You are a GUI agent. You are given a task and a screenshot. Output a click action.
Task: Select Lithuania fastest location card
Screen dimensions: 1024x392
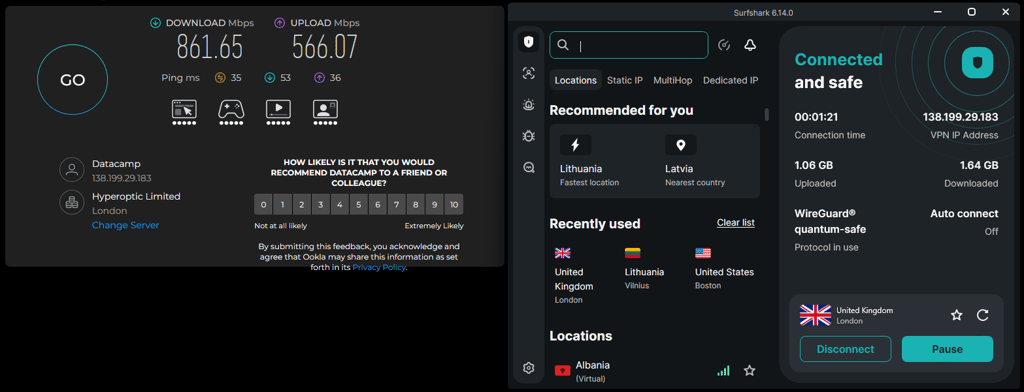pyautogui.click(x=602, y=161)
